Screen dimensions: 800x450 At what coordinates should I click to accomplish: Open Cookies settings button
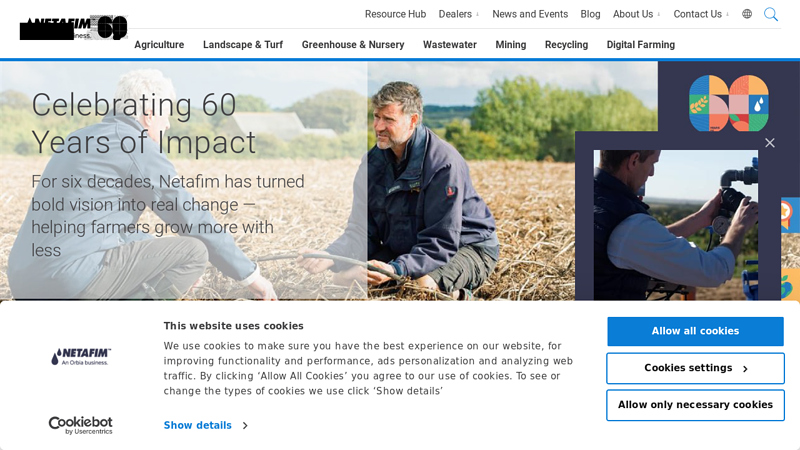click(695, 368)
